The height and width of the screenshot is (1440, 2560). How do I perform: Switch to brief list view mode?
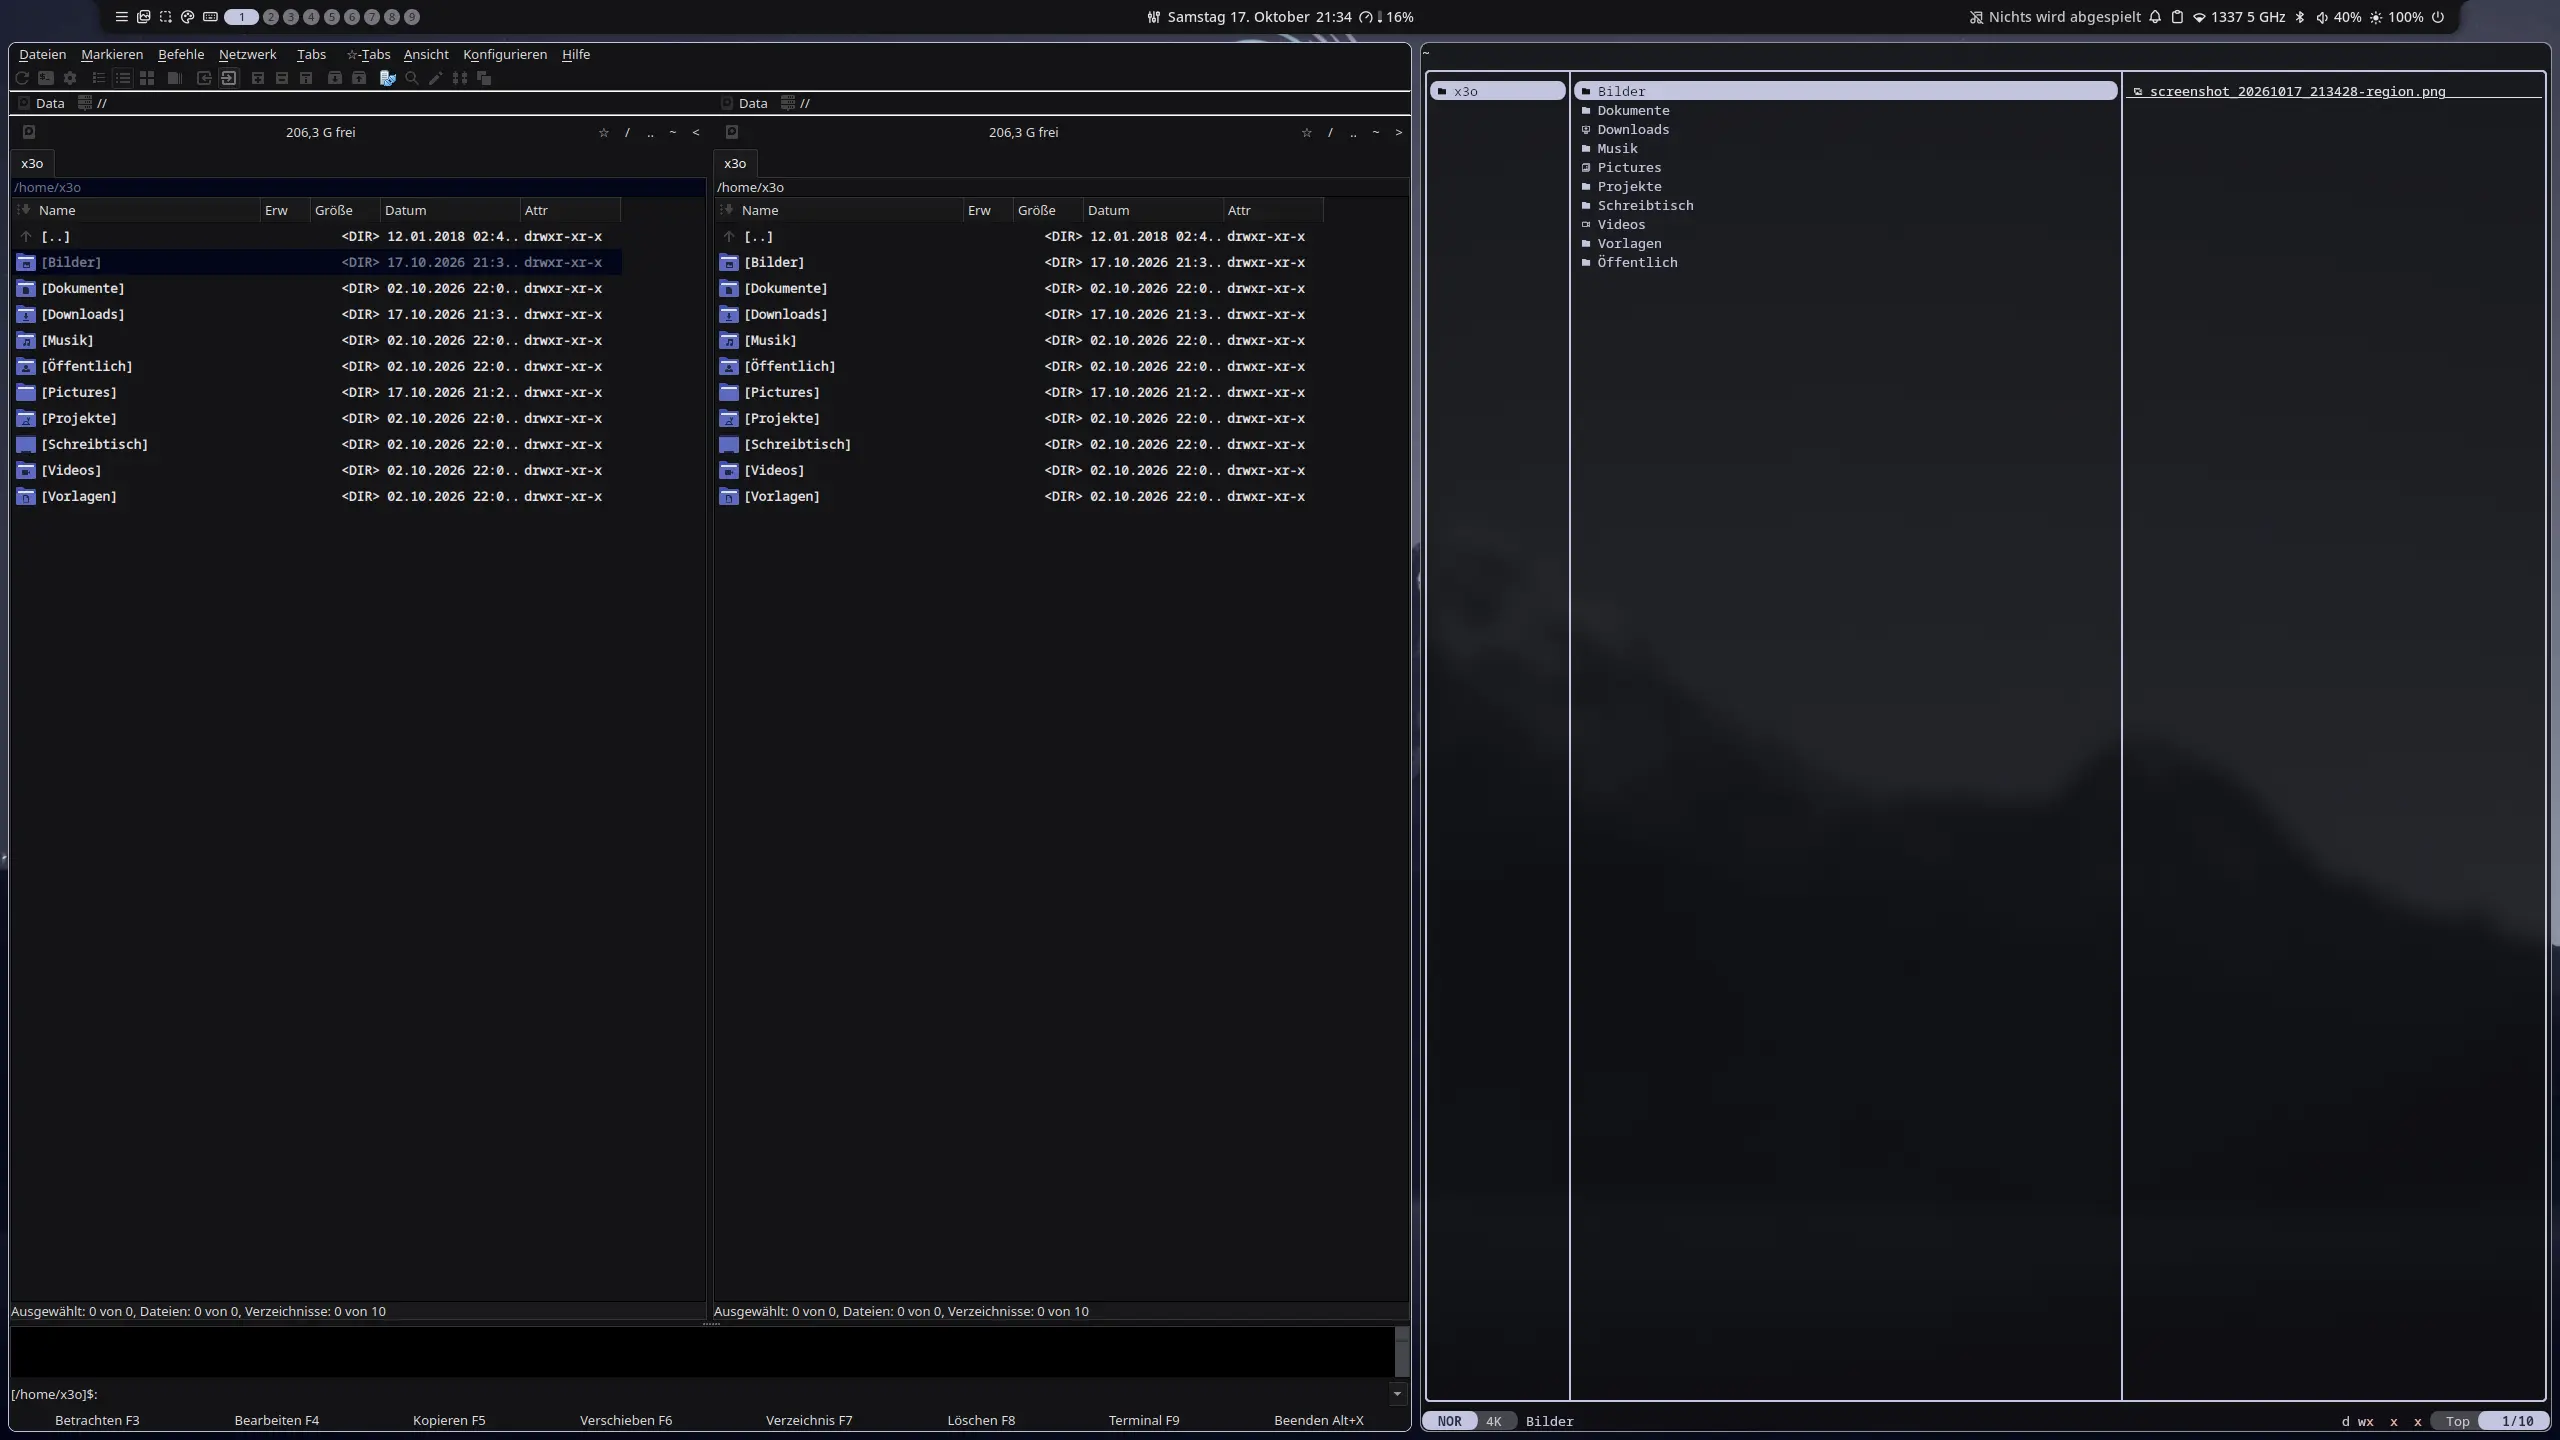[98, 78]
